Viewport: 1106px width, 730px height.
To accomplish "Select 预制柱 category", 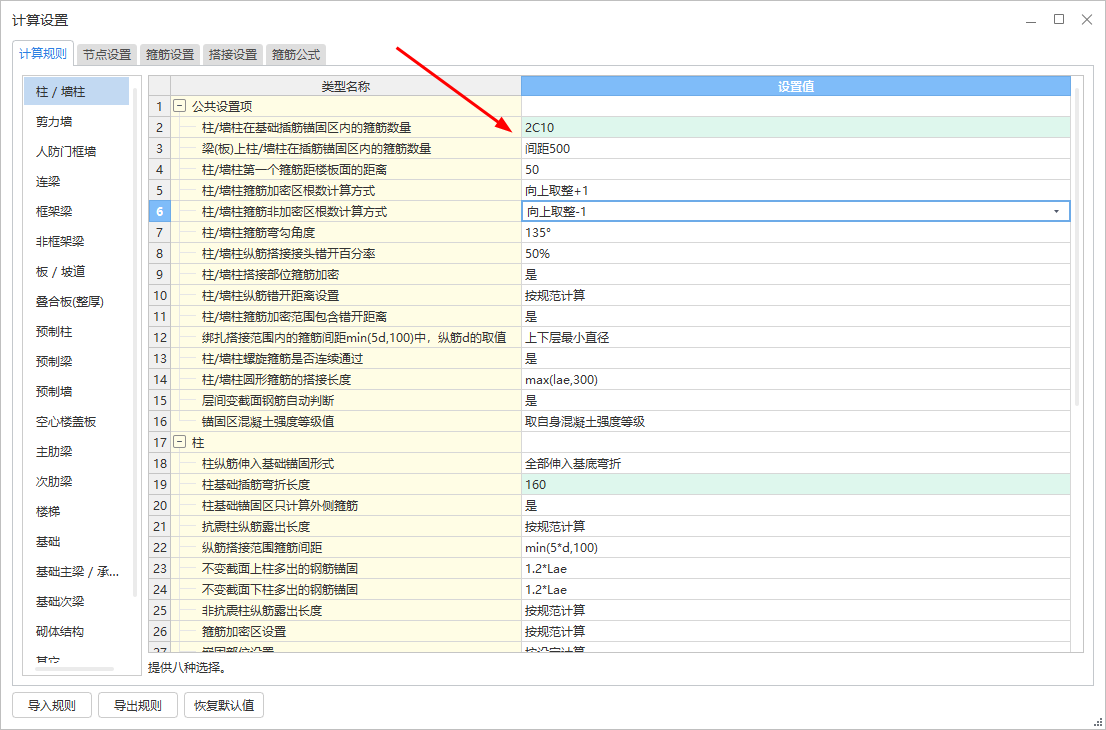I will coord(76,331).
